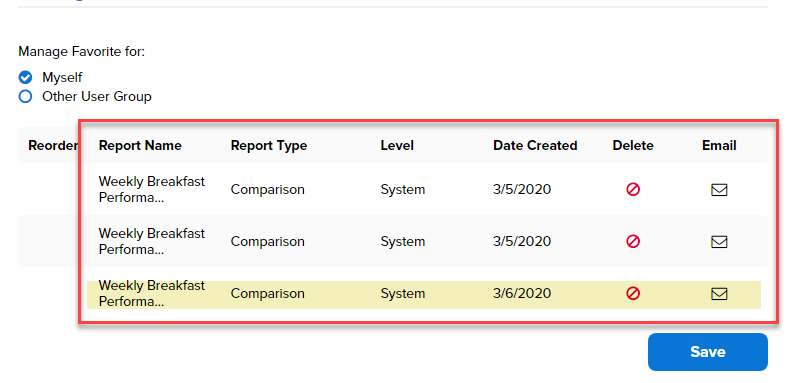Image resolution: width=795 pixels, height=383 pixels.
Task: Click System in the highlighted row
Action: click(403, 294)
